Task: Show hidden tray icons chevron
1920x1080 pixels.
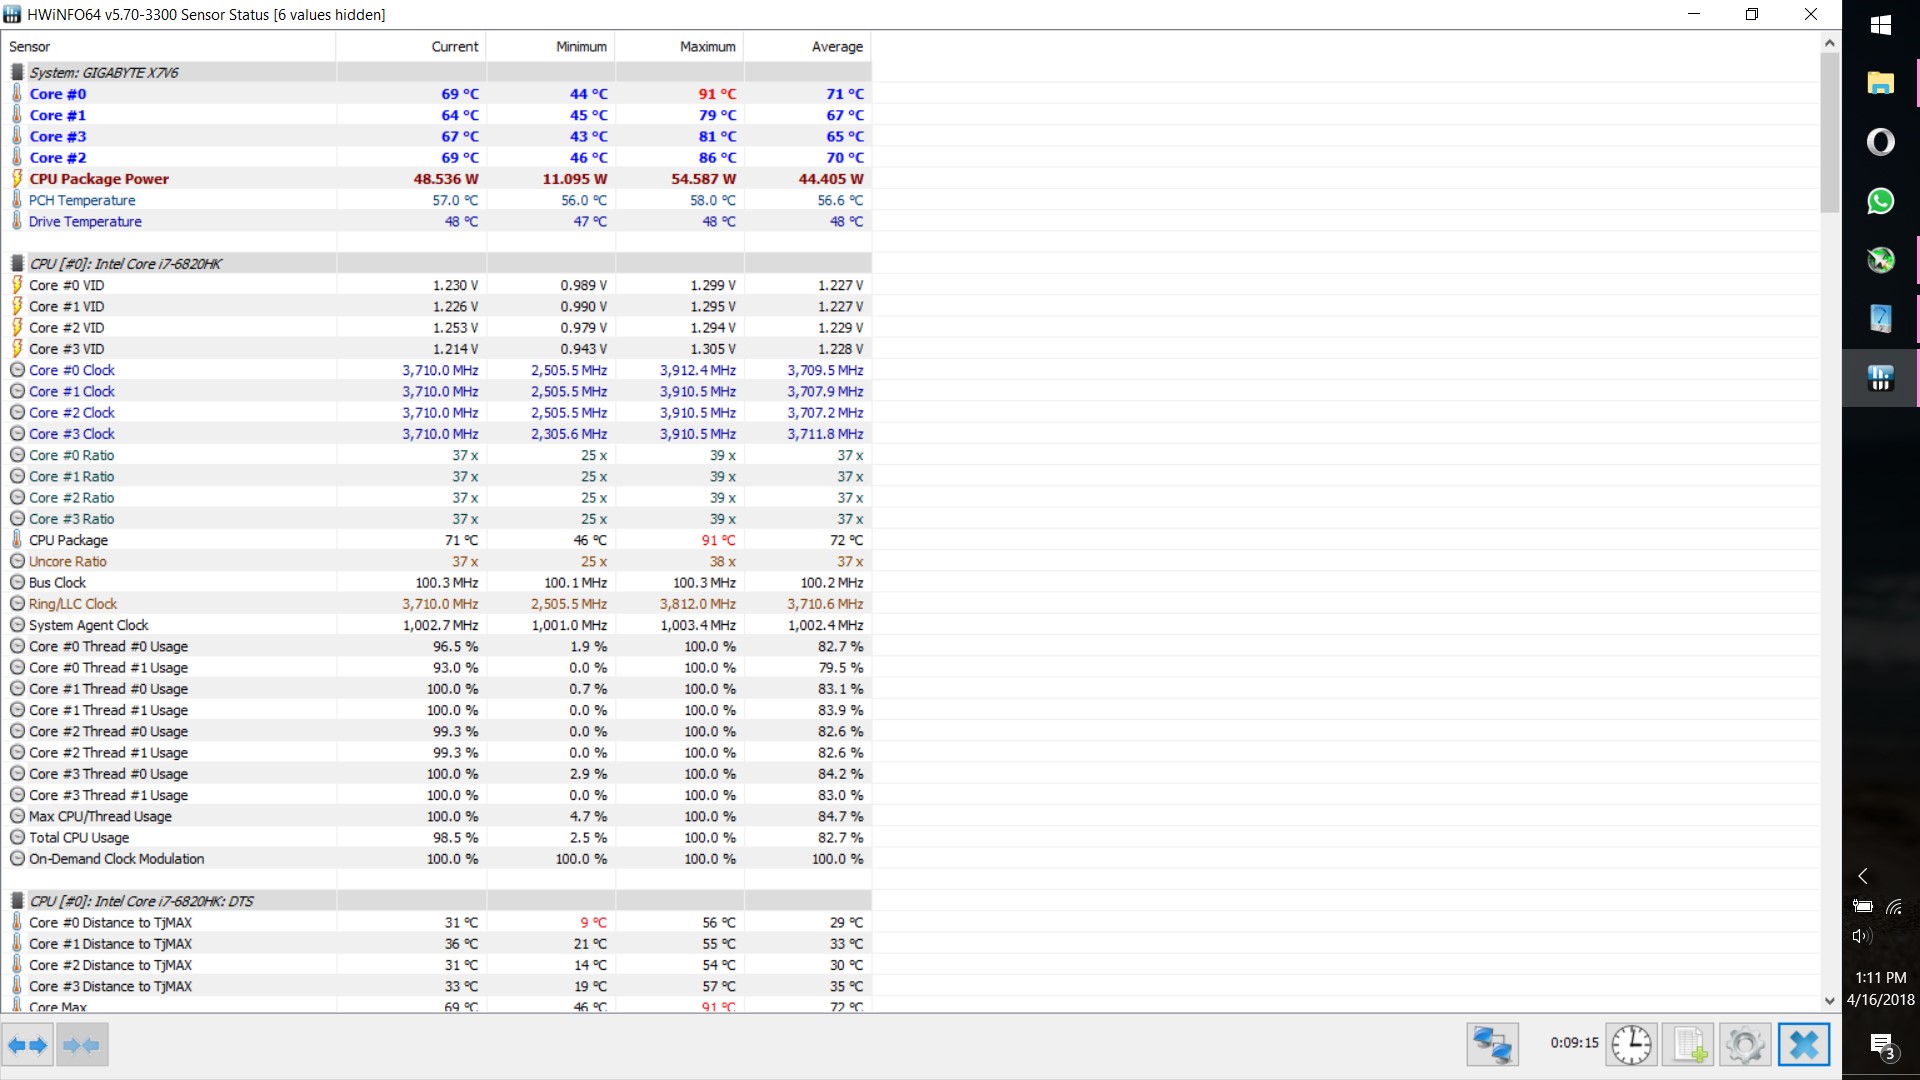Action: click(x=1863, y=876)
